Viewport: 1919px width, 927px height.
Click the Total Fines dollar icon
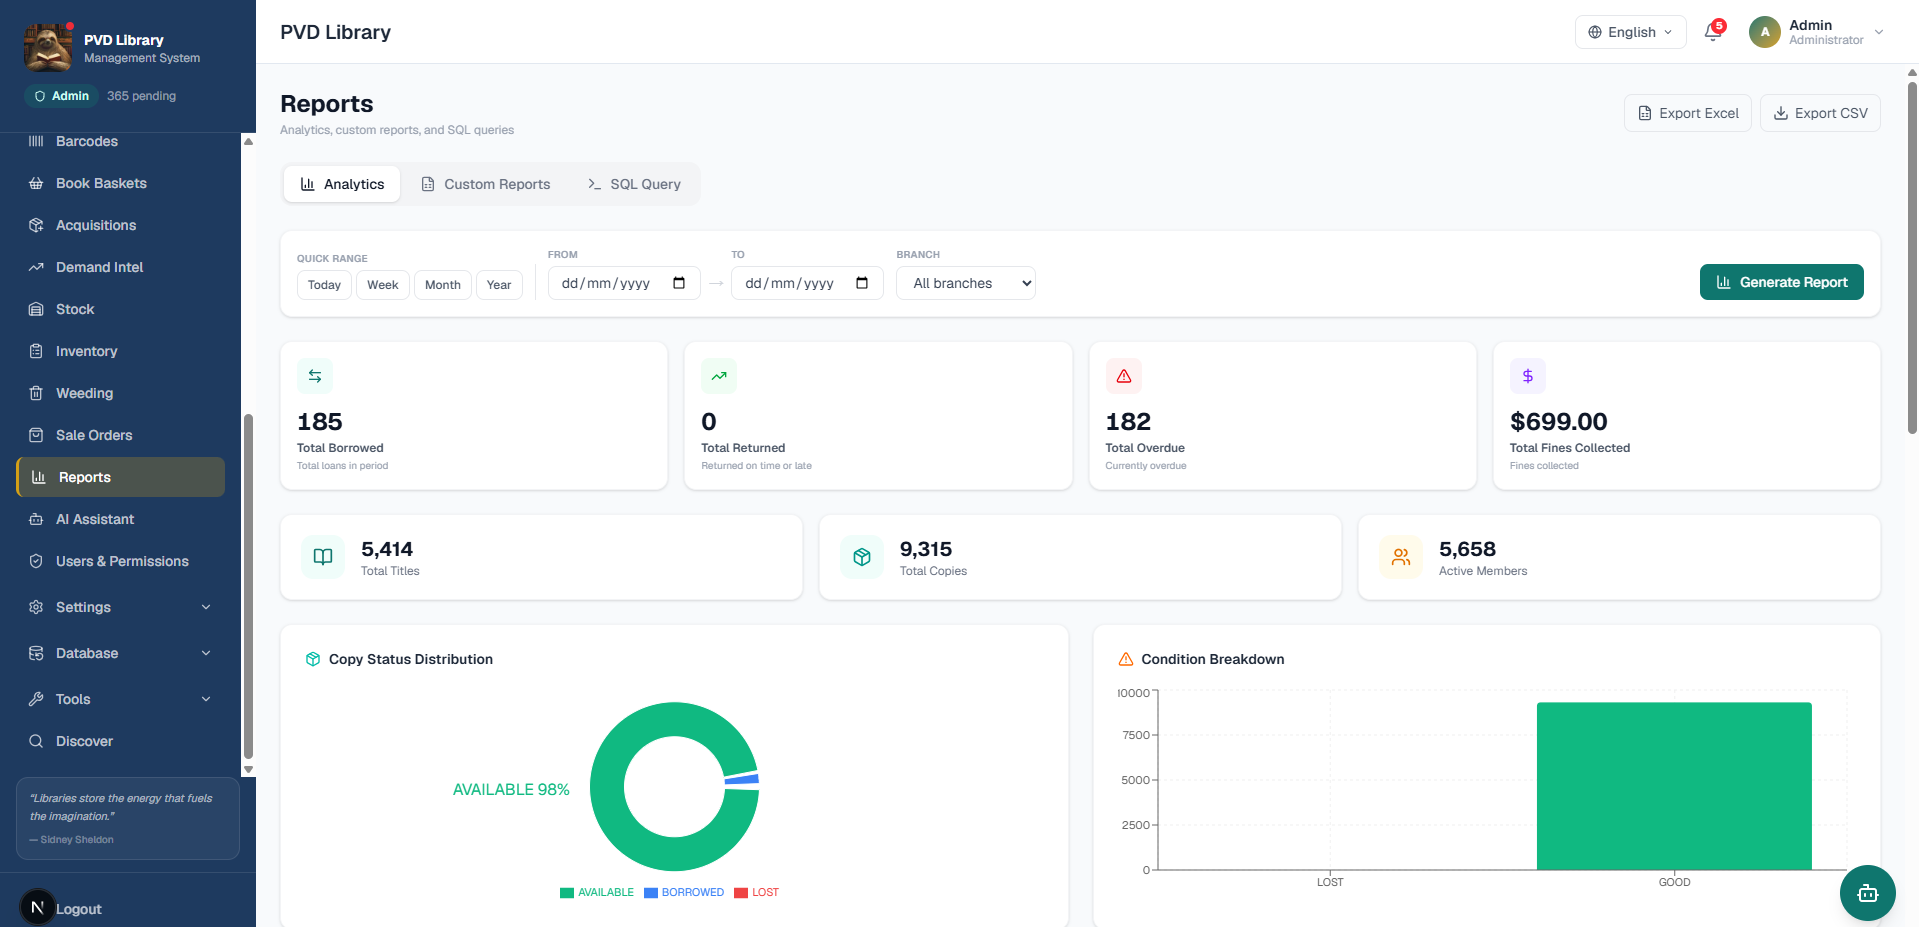[1527, 376]
